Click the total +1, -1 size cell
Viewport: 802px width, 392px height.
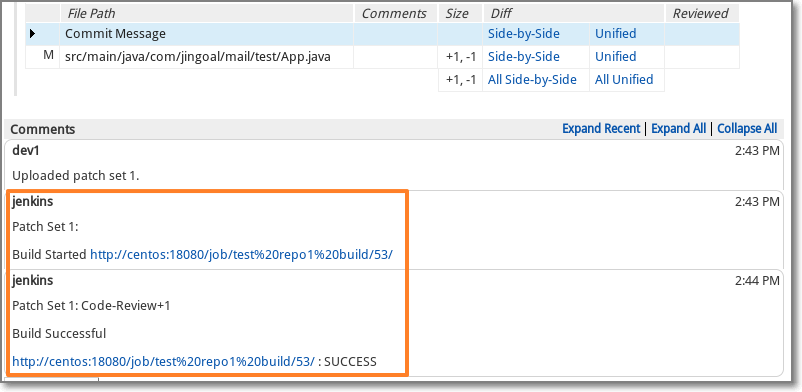[460, 80]
